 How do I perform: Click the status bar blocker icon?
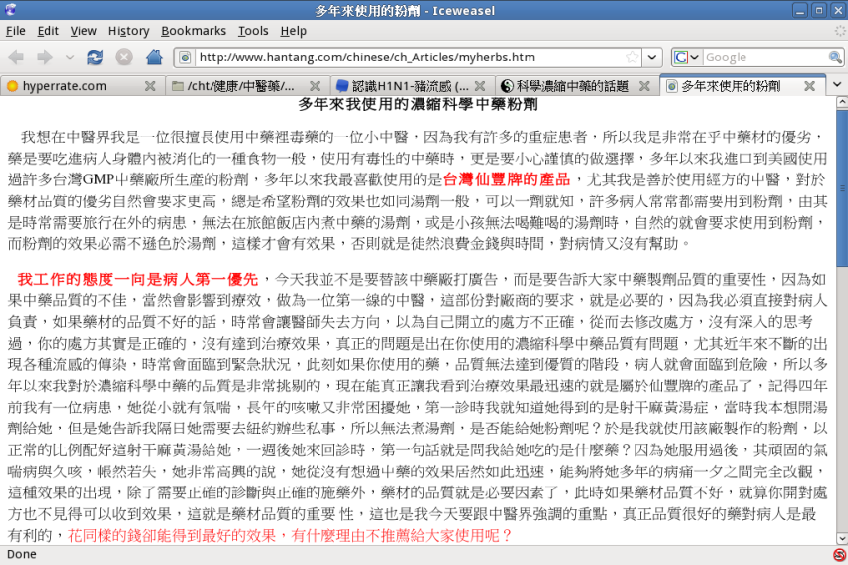click(838, 555)
